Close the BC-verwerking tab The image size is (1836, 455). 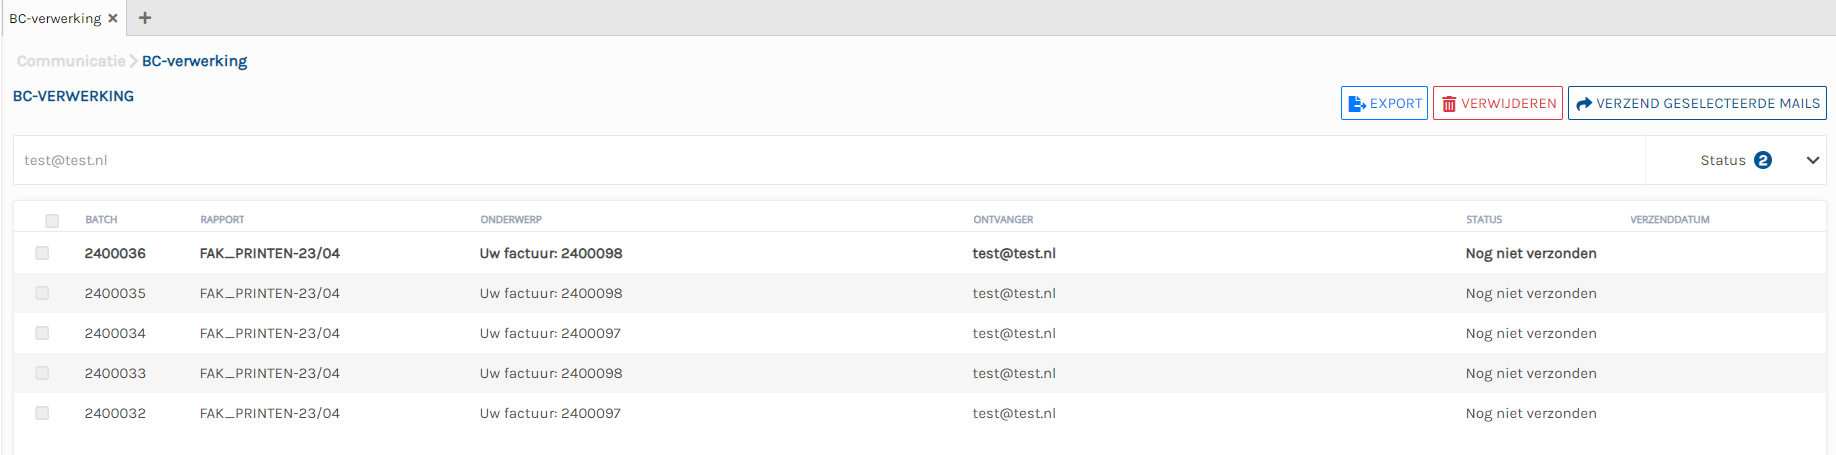coord(113,18)
